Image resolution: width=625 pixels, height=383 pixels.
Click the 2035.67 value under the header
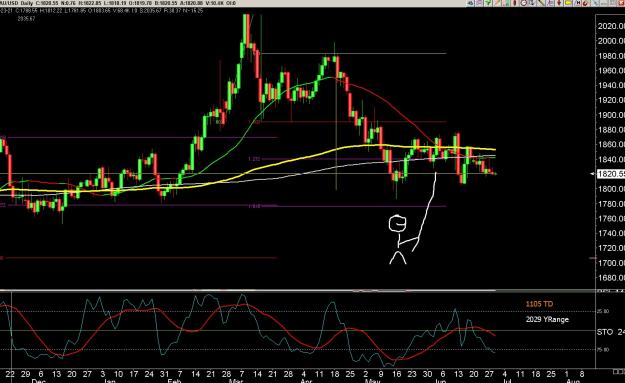point(26,18)
